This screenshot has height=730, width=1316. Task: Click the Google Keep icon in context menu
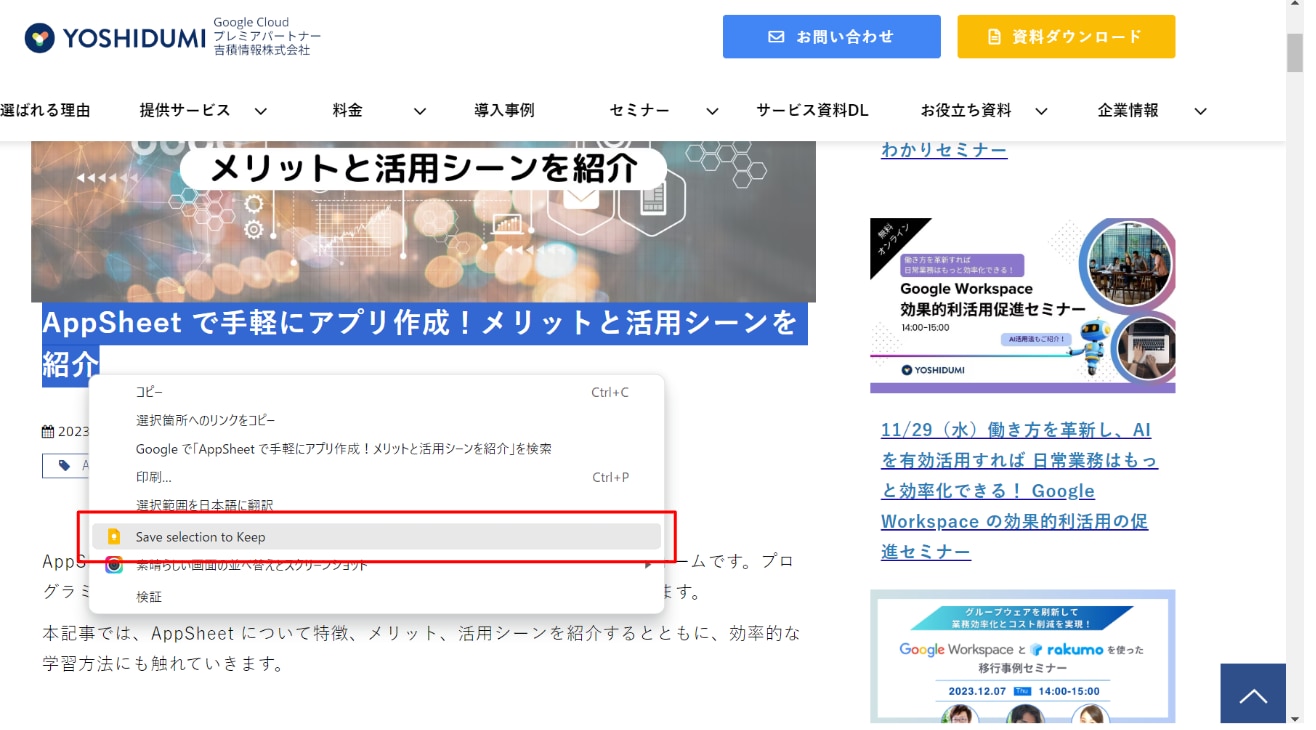point(114,537)
